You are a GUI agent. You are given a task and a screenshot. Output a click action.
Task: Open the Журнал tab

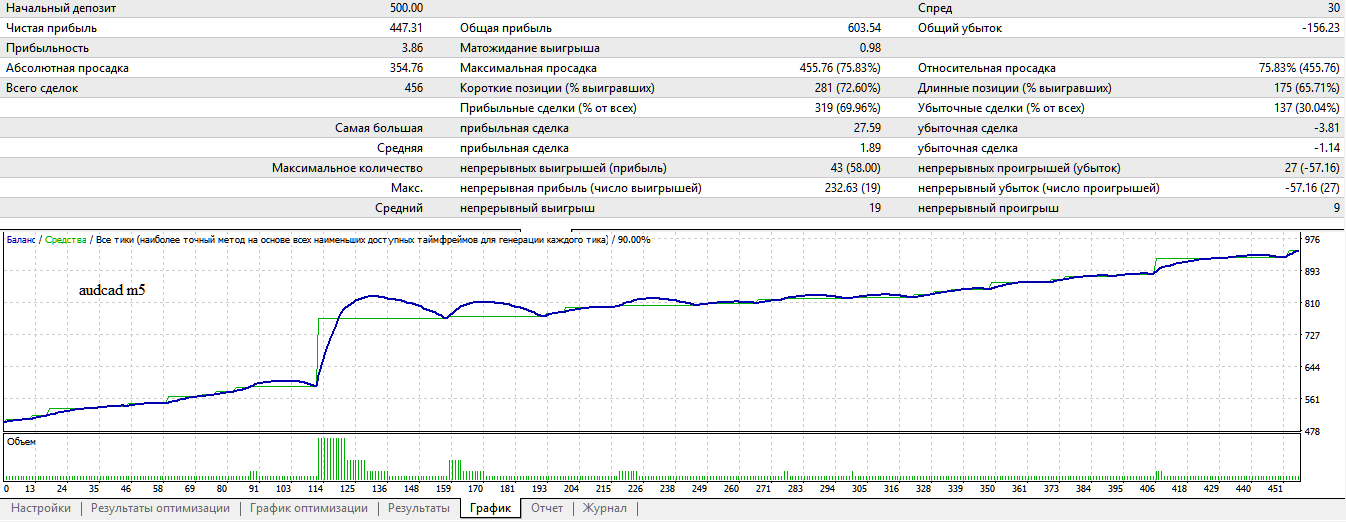coord(605,509)
